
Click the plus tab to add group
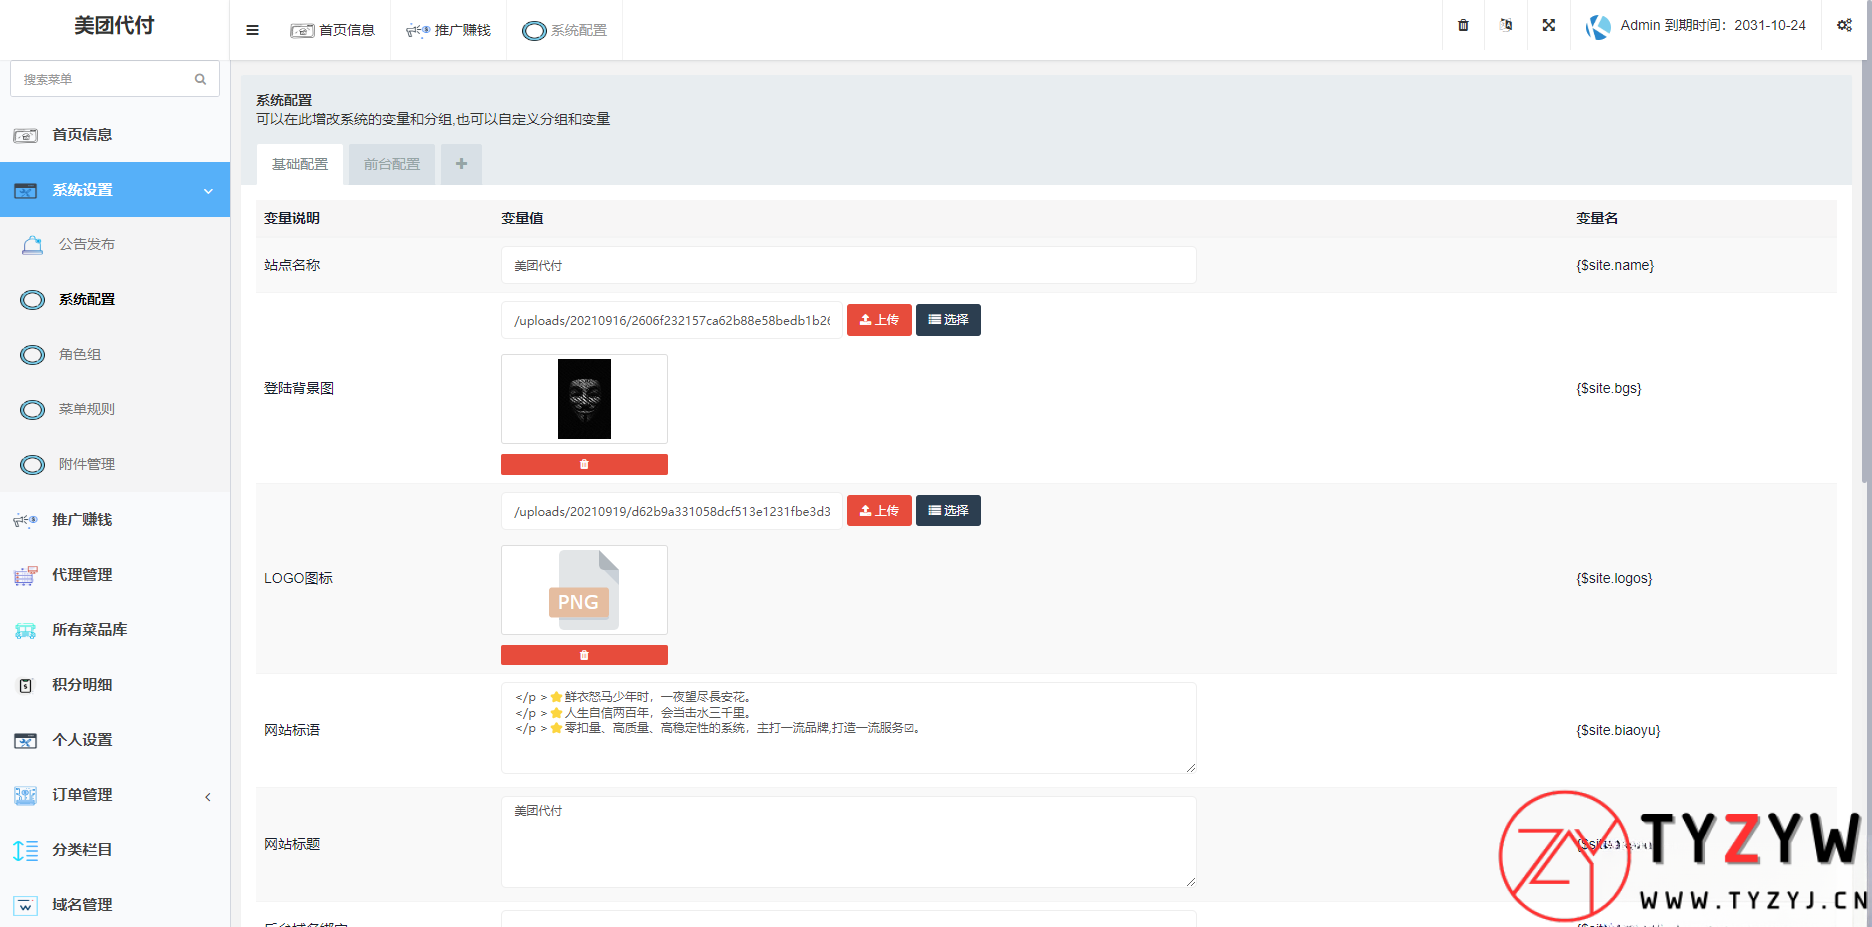coord(461,164)
